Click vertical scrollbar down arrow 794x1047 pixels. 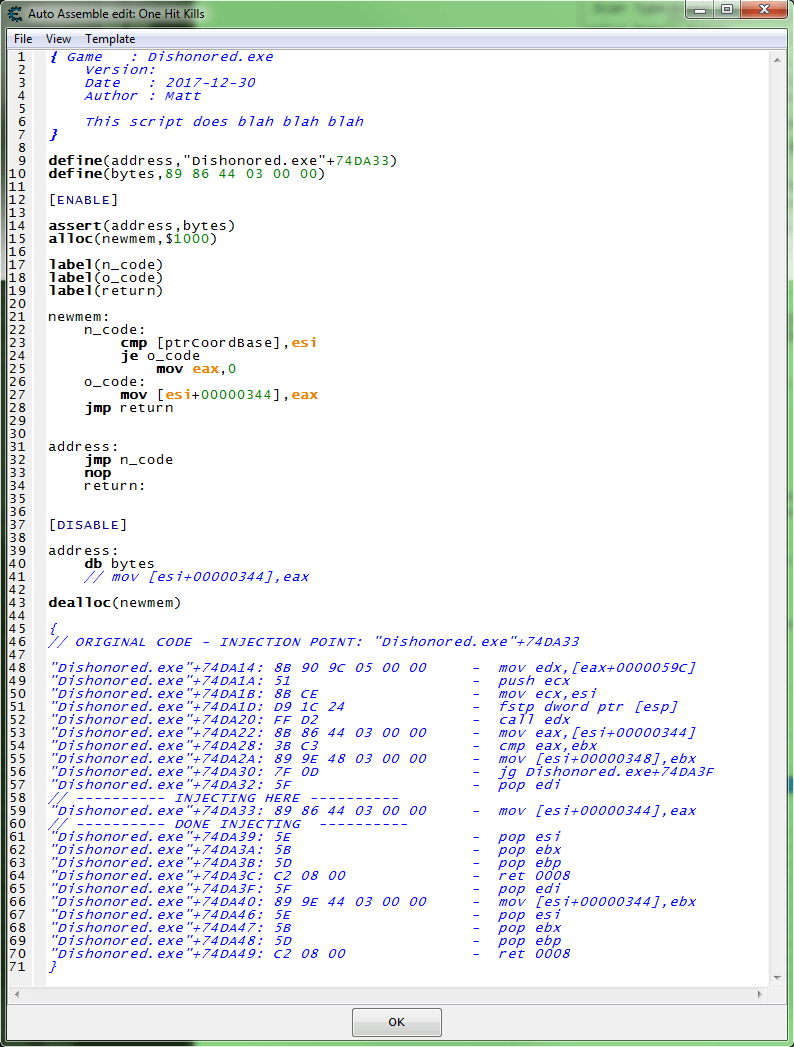coord(777,978)
